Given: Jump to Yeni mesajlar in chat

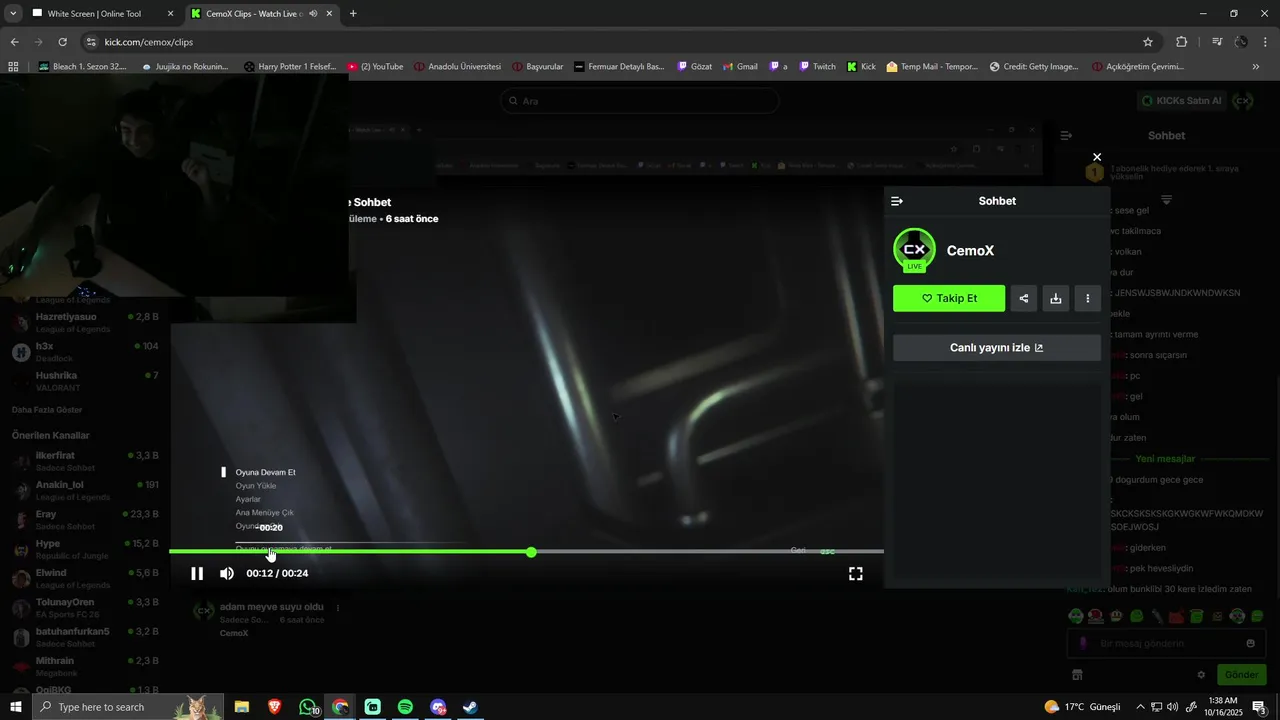Looking at the screenshot, I should [1165, 459].
